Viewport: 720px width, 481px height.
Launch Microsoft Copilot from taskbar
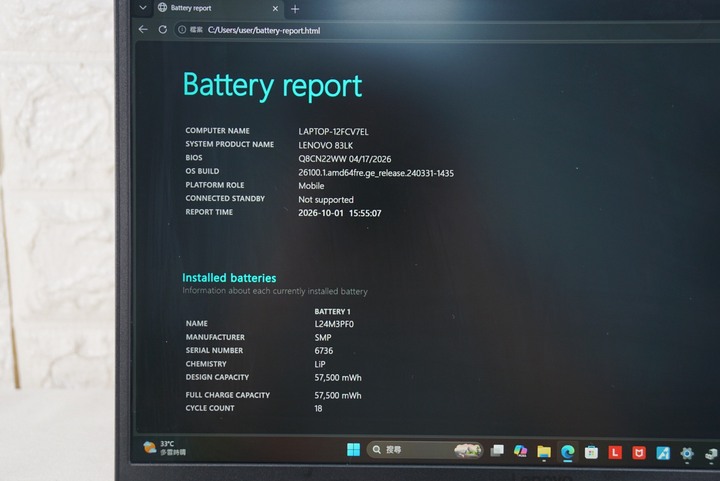(520, 451)
